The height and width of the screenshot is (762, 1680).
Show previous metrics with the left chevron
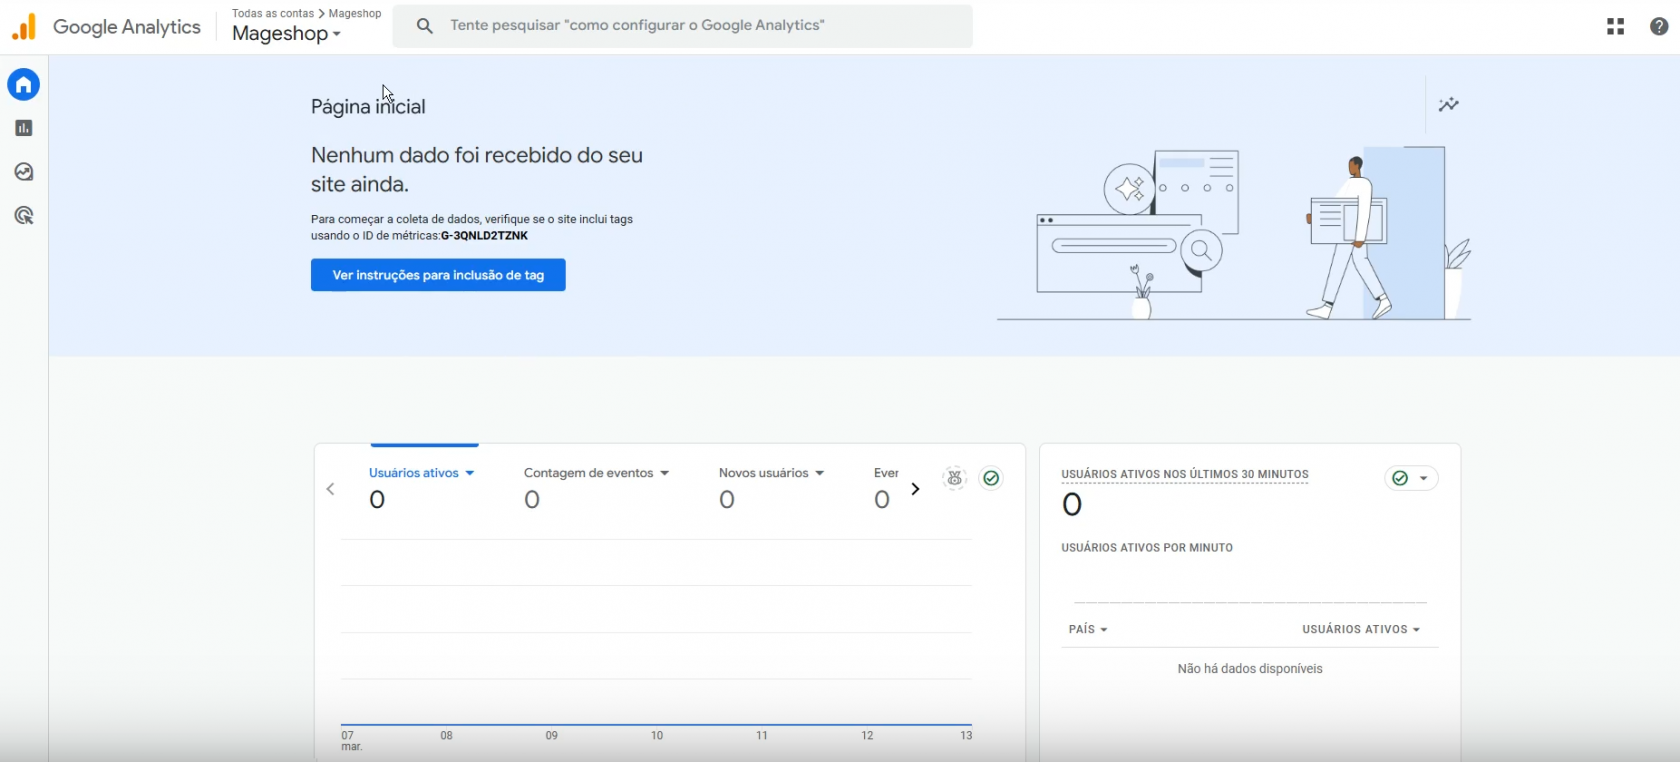tap(331, 489)
